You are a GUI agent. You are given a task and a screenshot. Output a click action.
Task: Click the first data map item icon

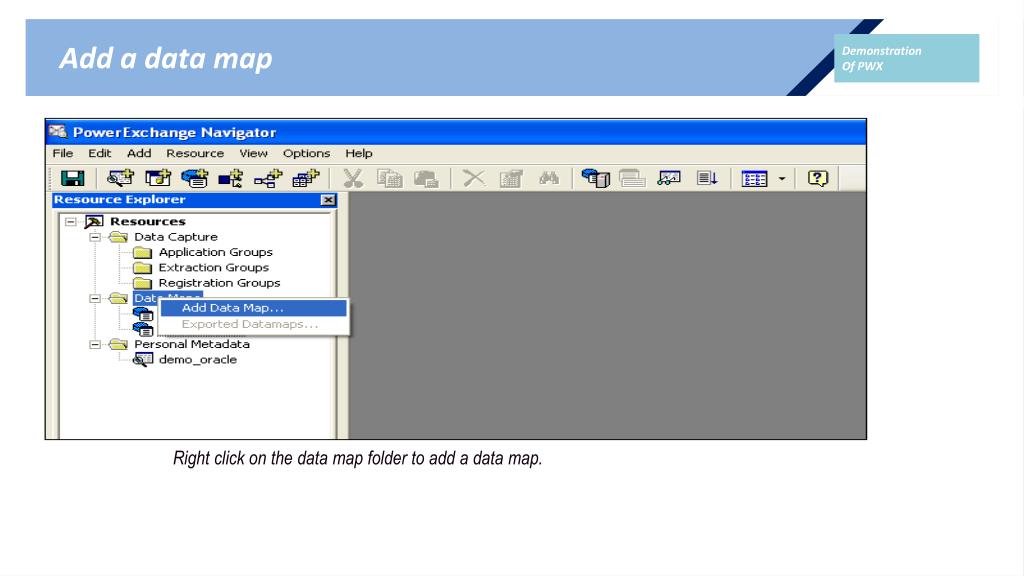(x=143, y=314)
